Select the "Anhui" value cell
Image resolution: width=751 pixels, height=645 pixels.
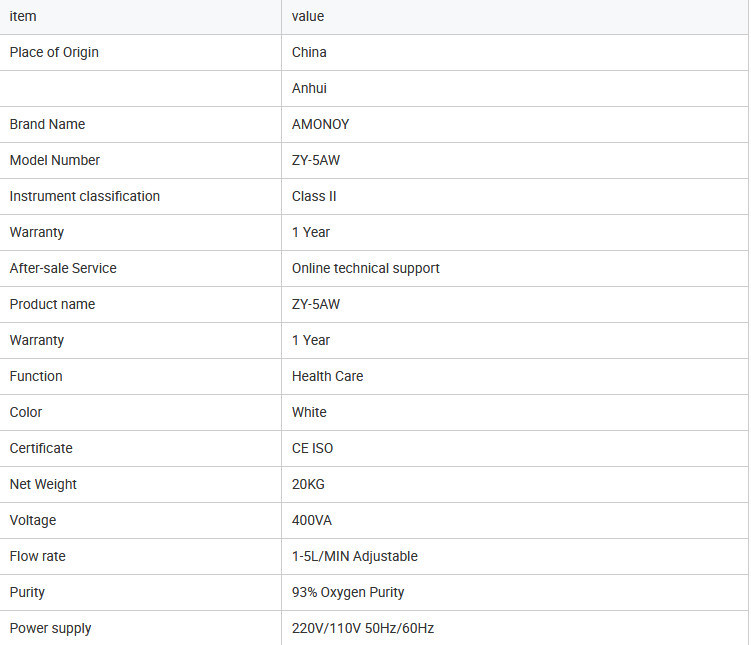click(x=309, y=88)
